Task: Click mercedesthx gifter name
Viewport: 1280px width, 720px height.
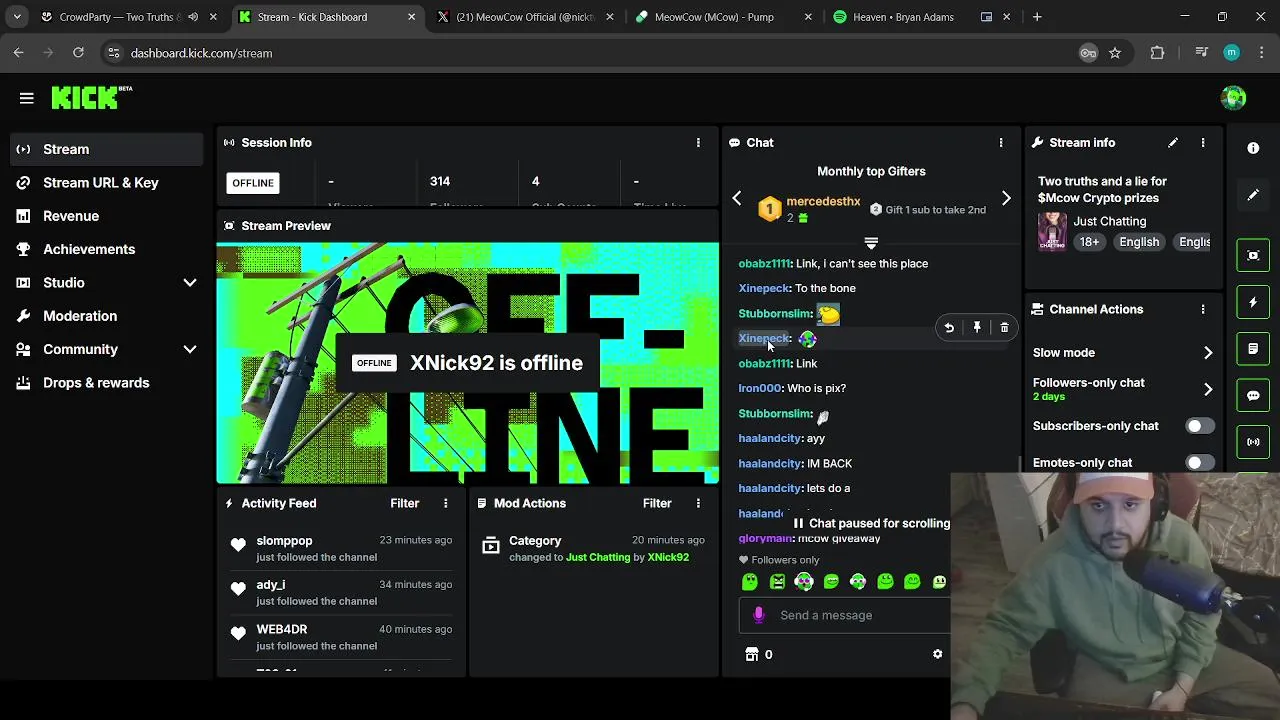Action: (x=823, y=201)
